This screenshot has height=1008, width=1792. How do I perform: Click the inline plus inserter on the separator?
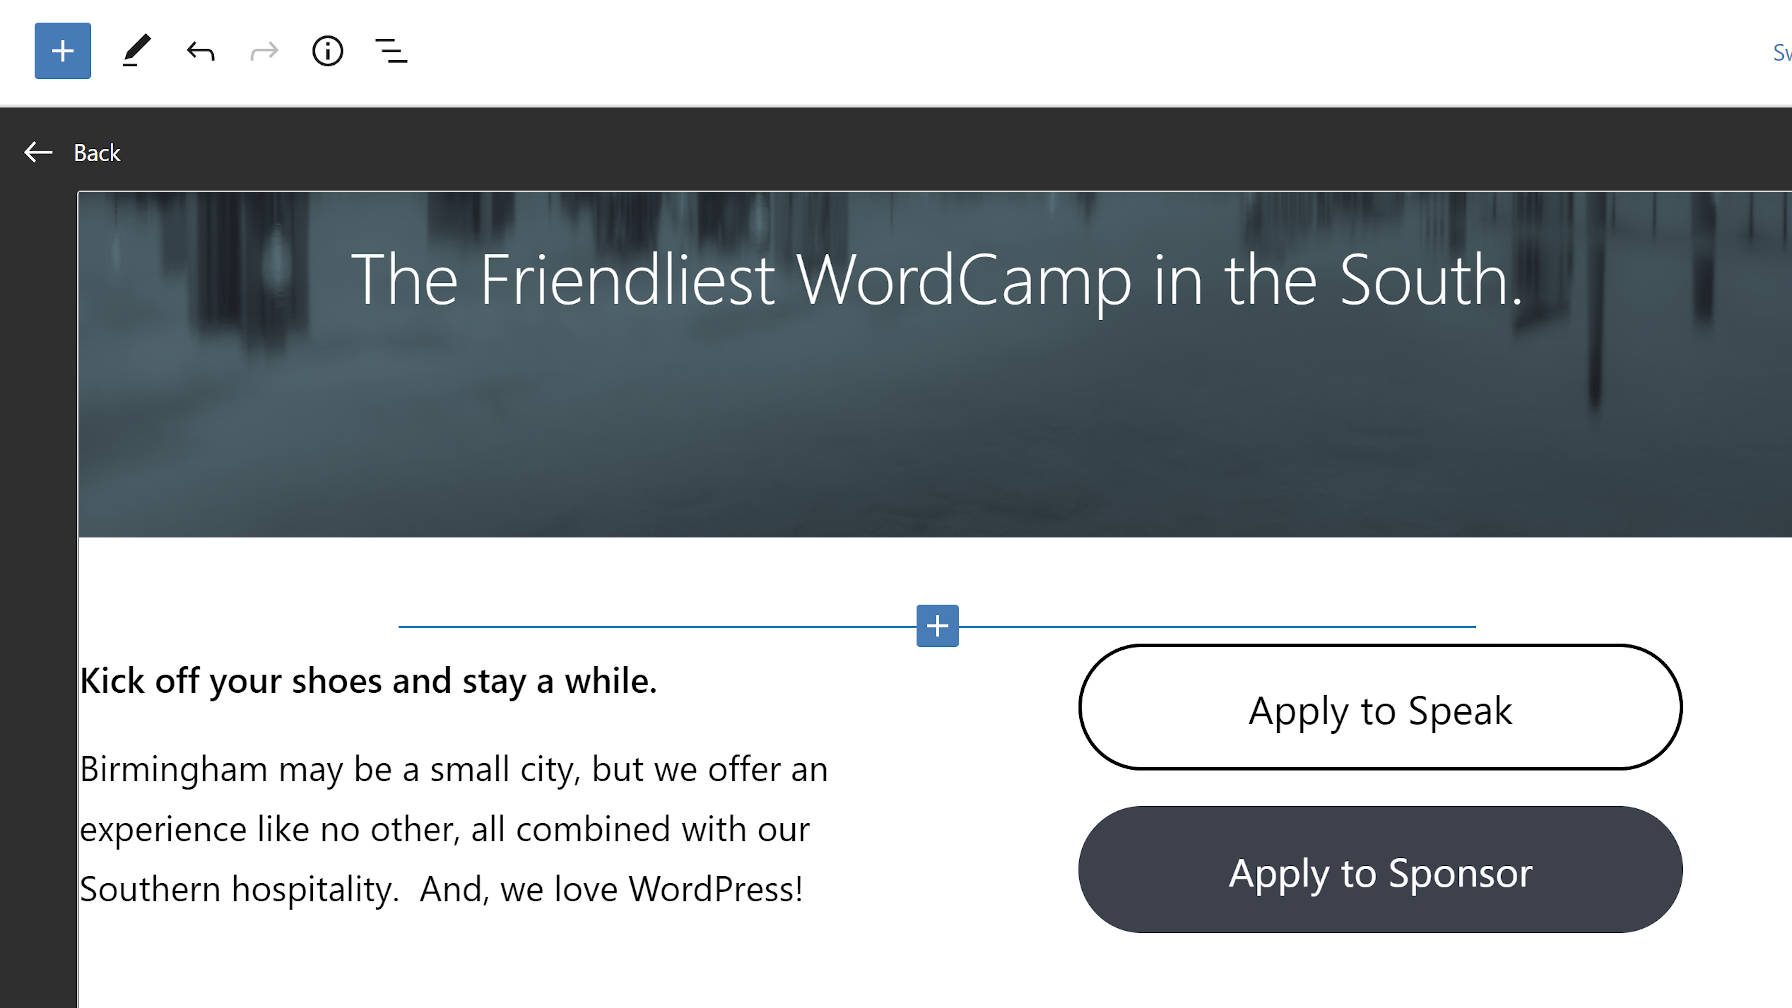(x=937, y=625)
